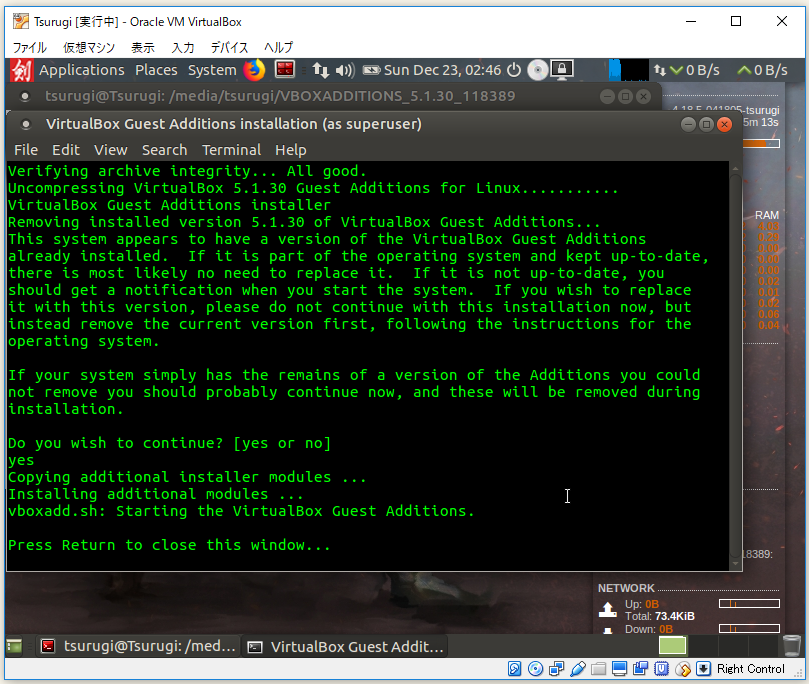Viewport: 809px width, 684px height.
Task: Click the VirtualBox window title icon
Action: click(x=21, y=21)
